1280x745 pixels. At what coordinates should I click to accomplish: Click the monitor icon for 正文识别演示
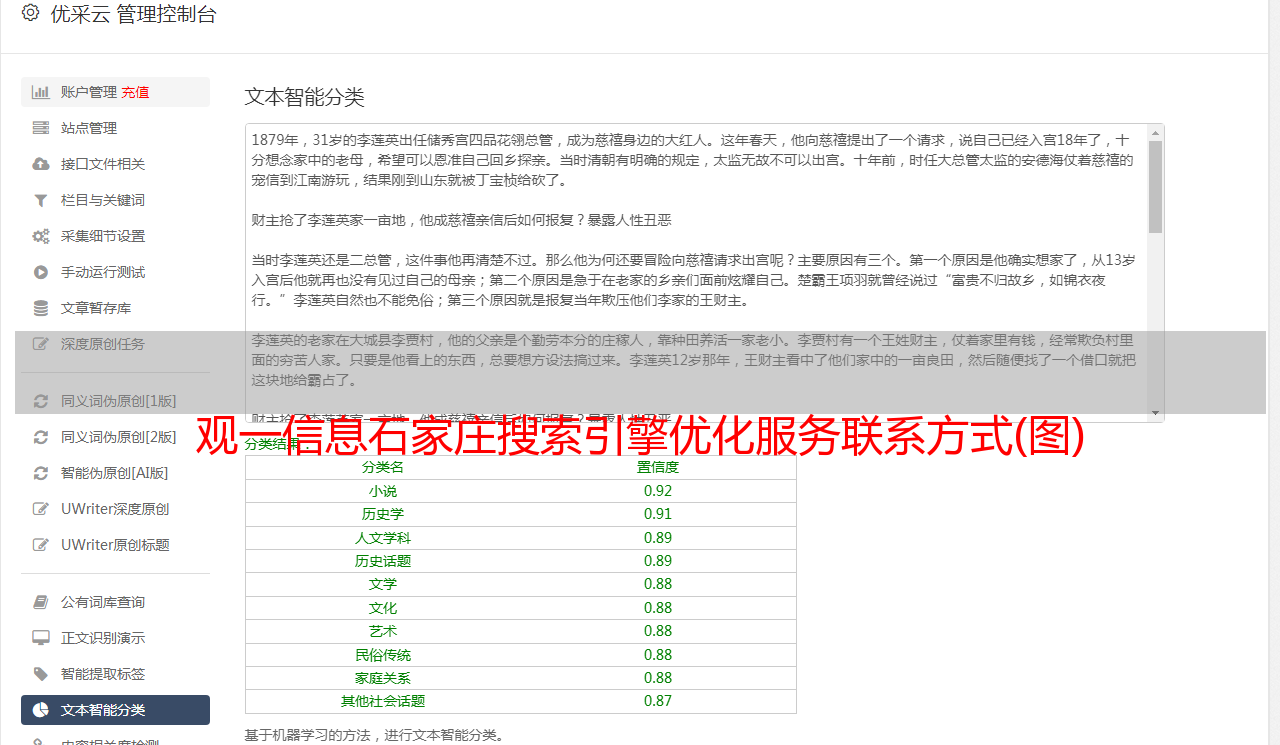click(x=41, y=638)
